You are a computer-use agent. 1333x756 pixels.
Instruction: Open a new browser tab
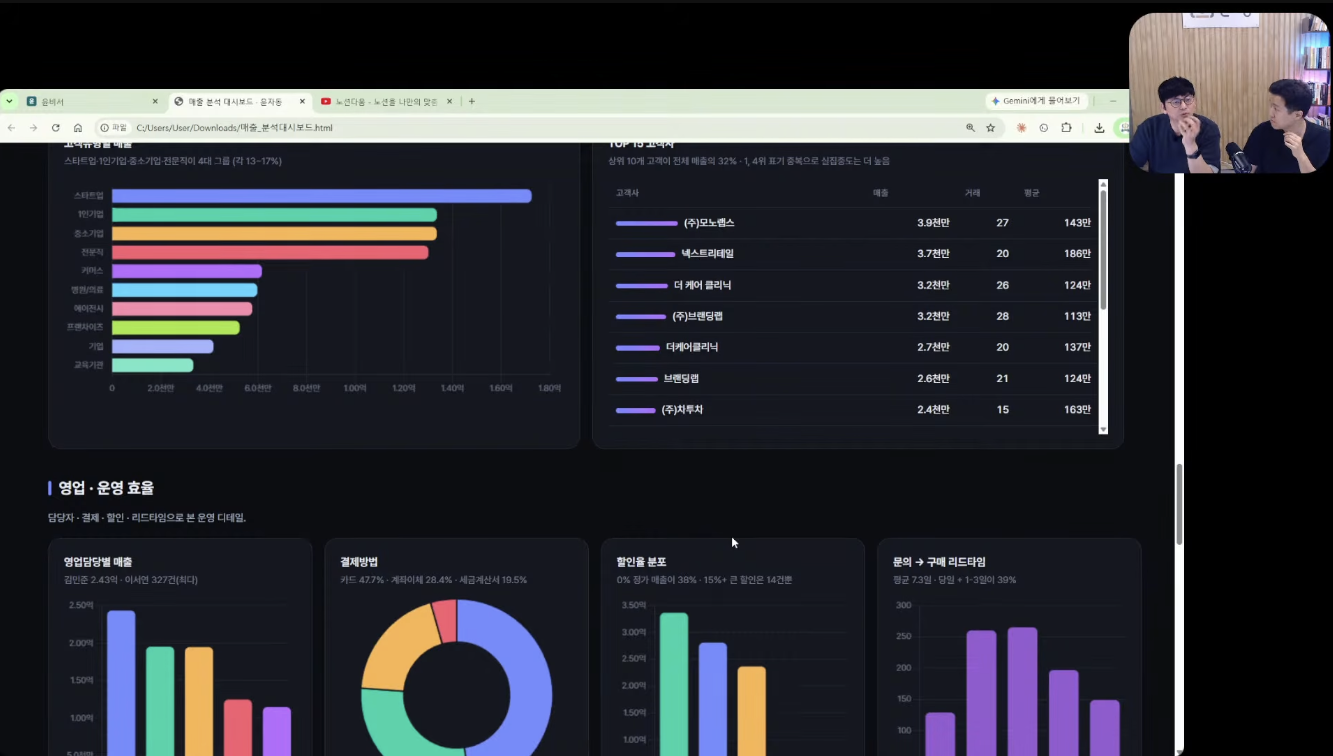(472, 101)
